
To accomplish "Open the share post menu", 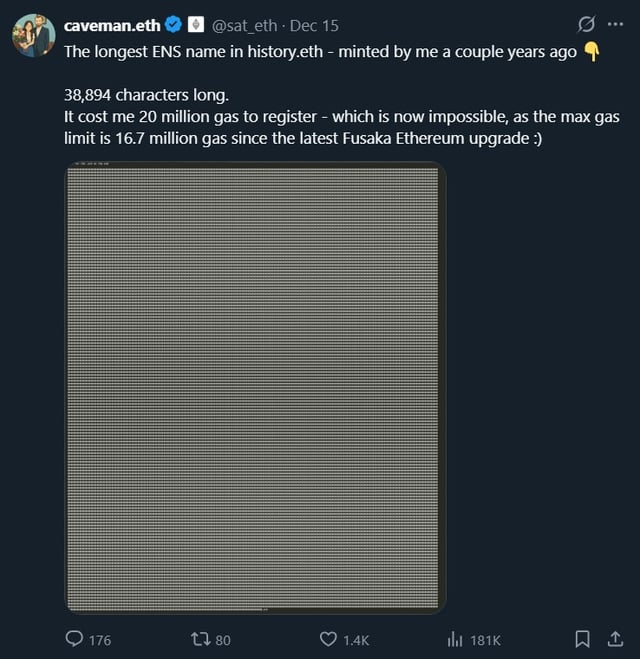I will click(613, 639).
